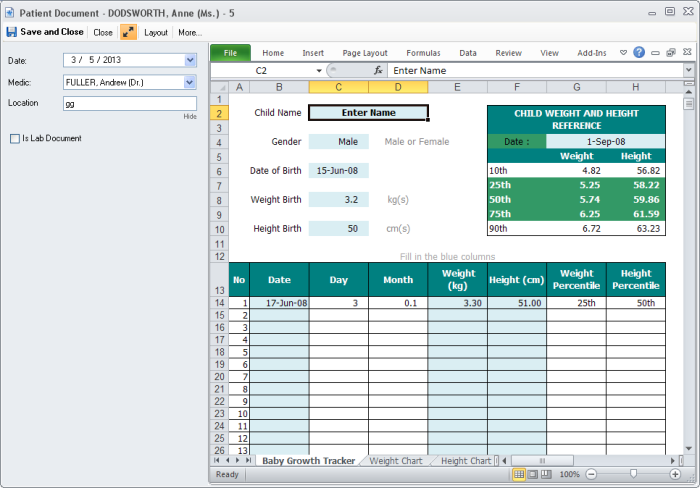Click Save and Close button
Image resolution: width=700 pixels, height=488 pixels.
(x=45, y=32)
